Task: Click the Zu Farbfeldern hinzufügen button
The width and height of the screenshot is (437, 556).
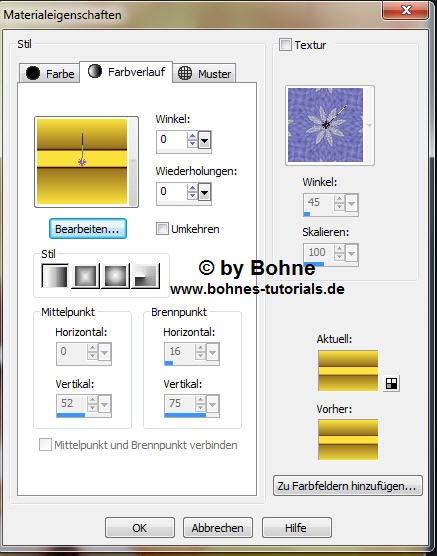Action: coord(348,486)
